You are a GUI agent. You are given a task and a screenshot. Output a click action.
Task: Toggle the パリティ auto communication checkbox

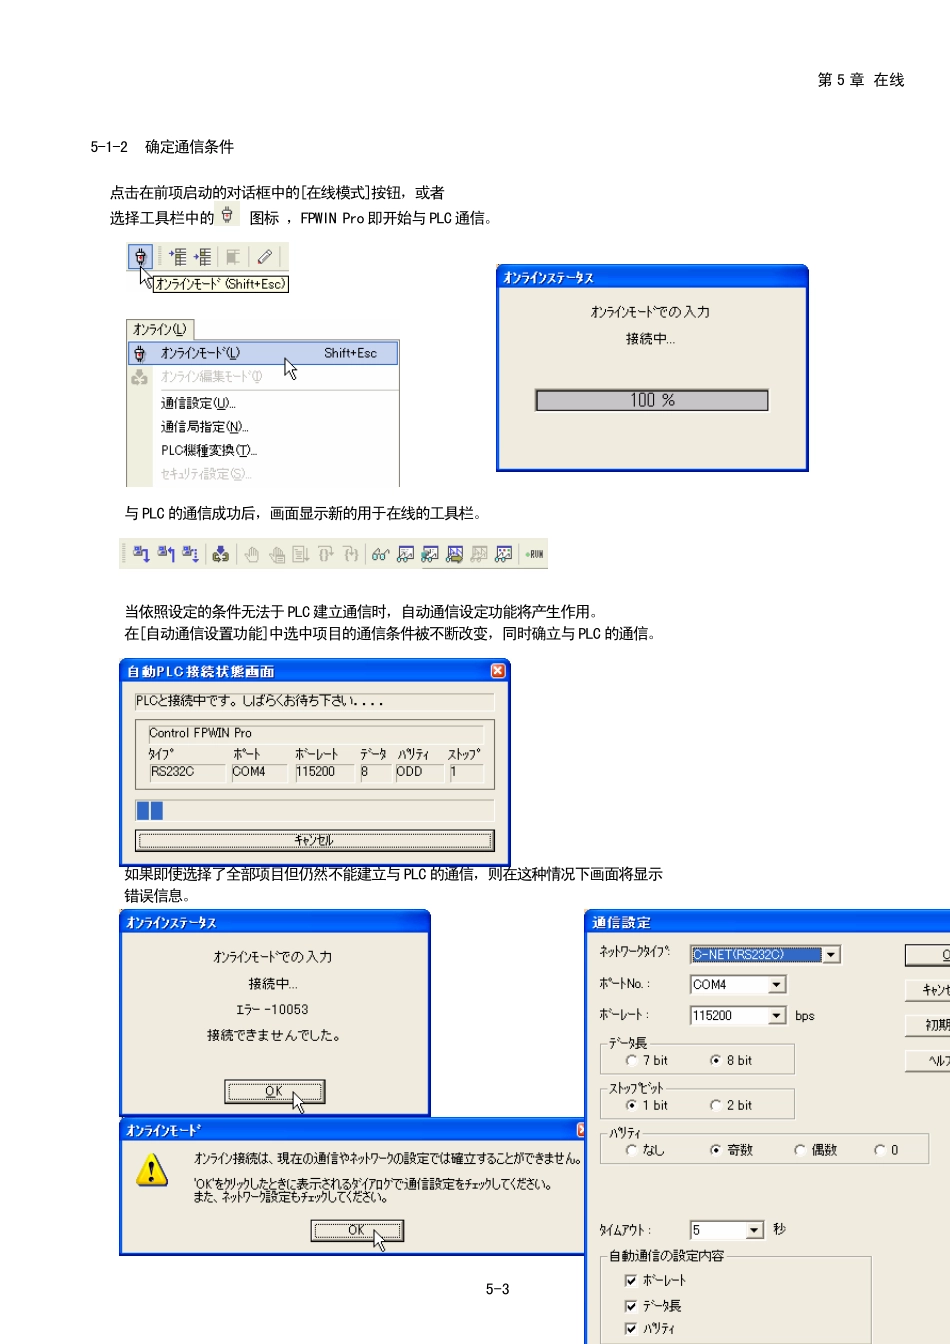click(x=630, y=1329)
